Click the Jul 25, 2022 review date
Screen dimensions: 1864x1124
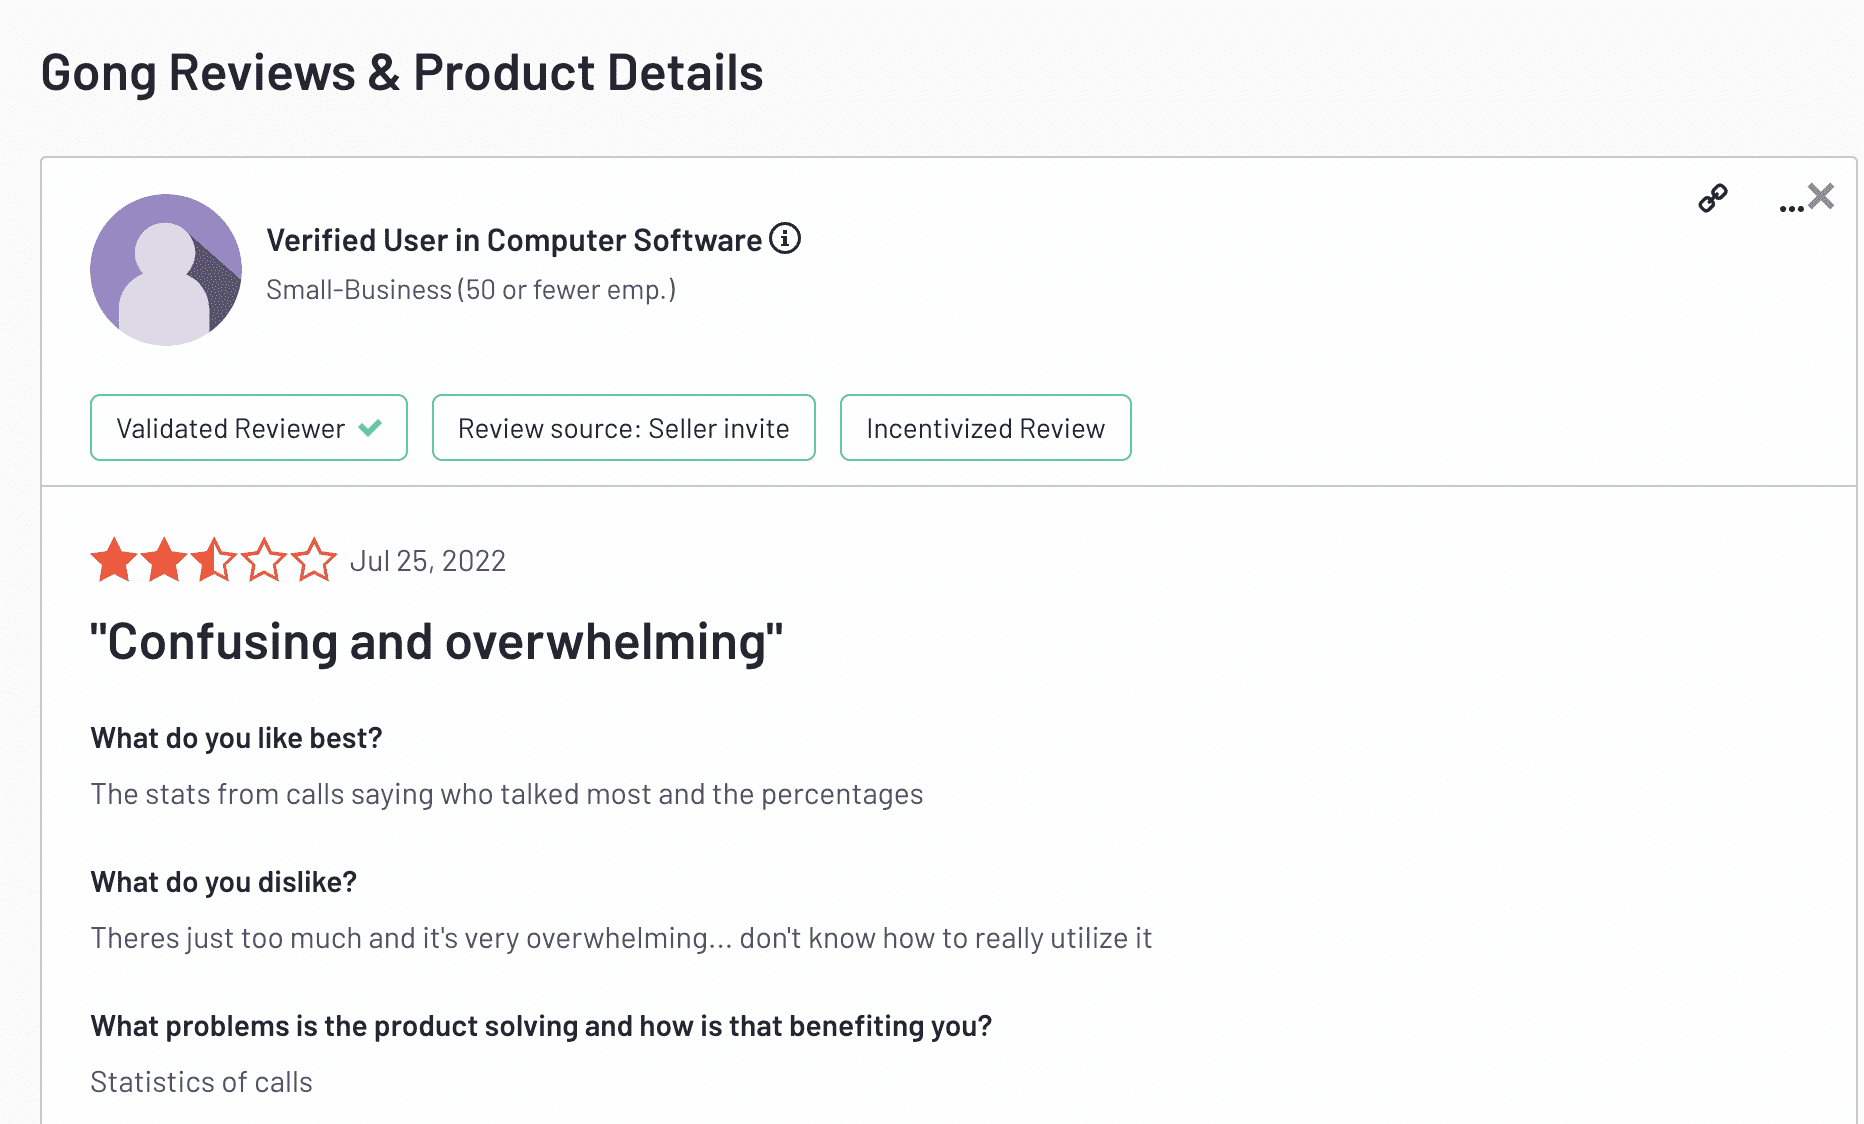(x=428, y=561)
